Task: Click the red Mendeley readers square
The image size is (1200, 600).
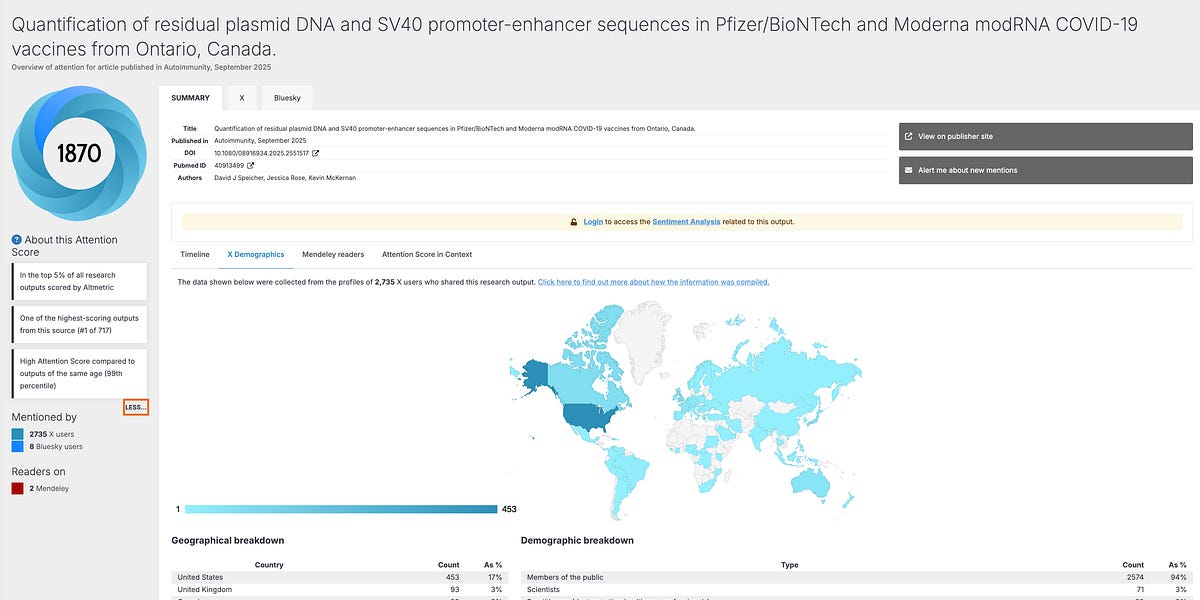Action: (18, 488)
